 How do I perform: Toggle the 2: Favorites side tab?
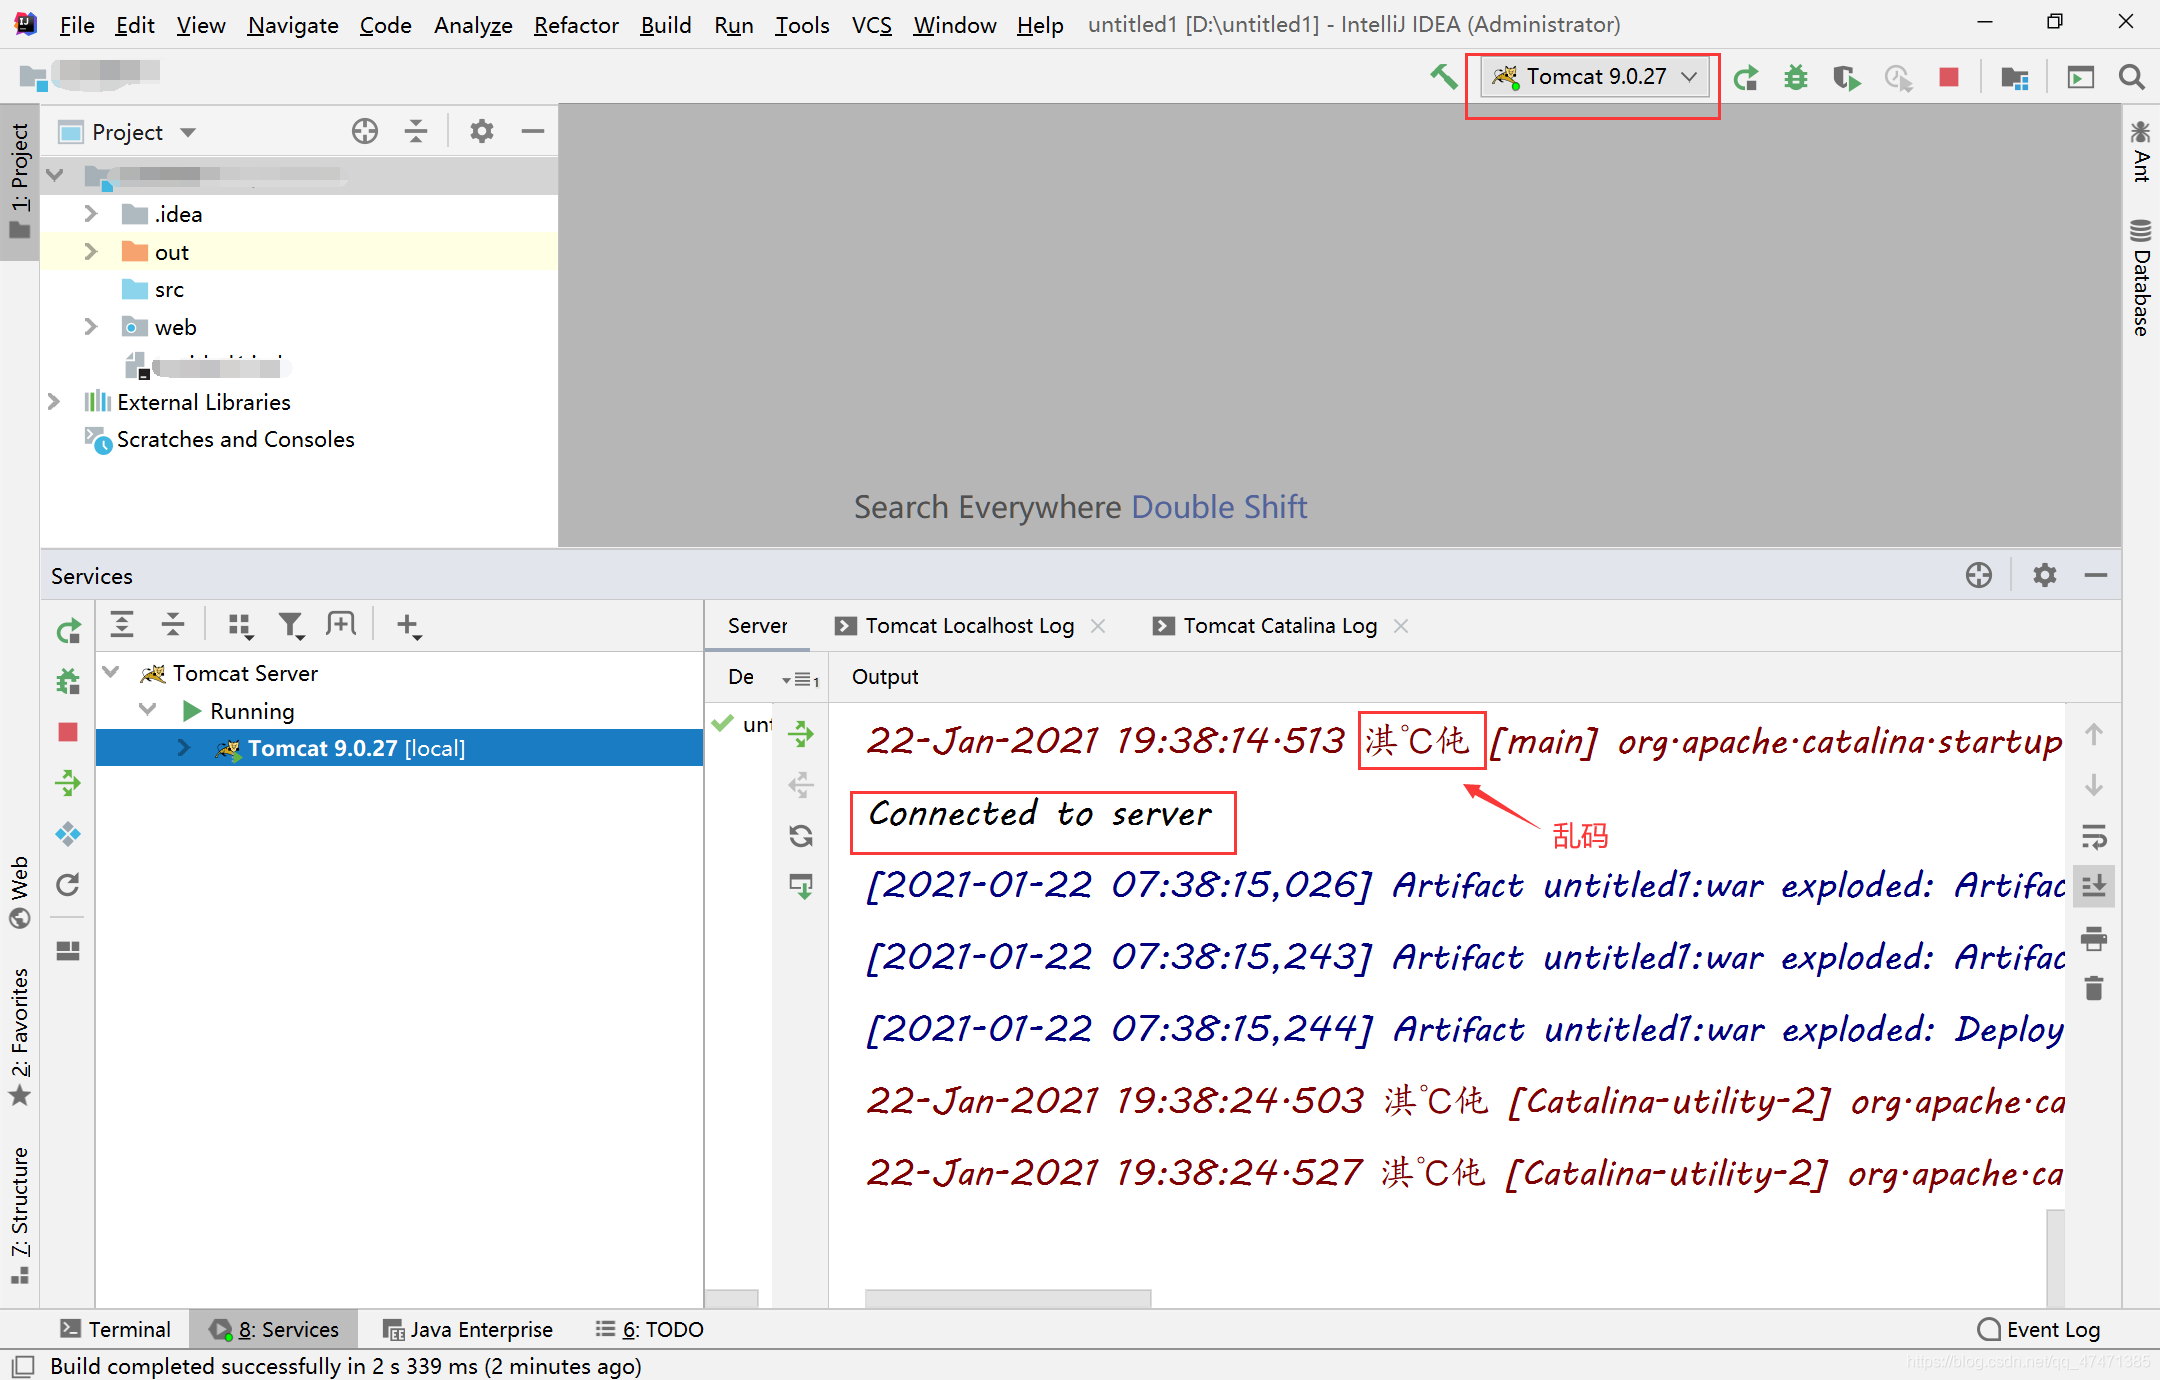(x=19, y=1038)
